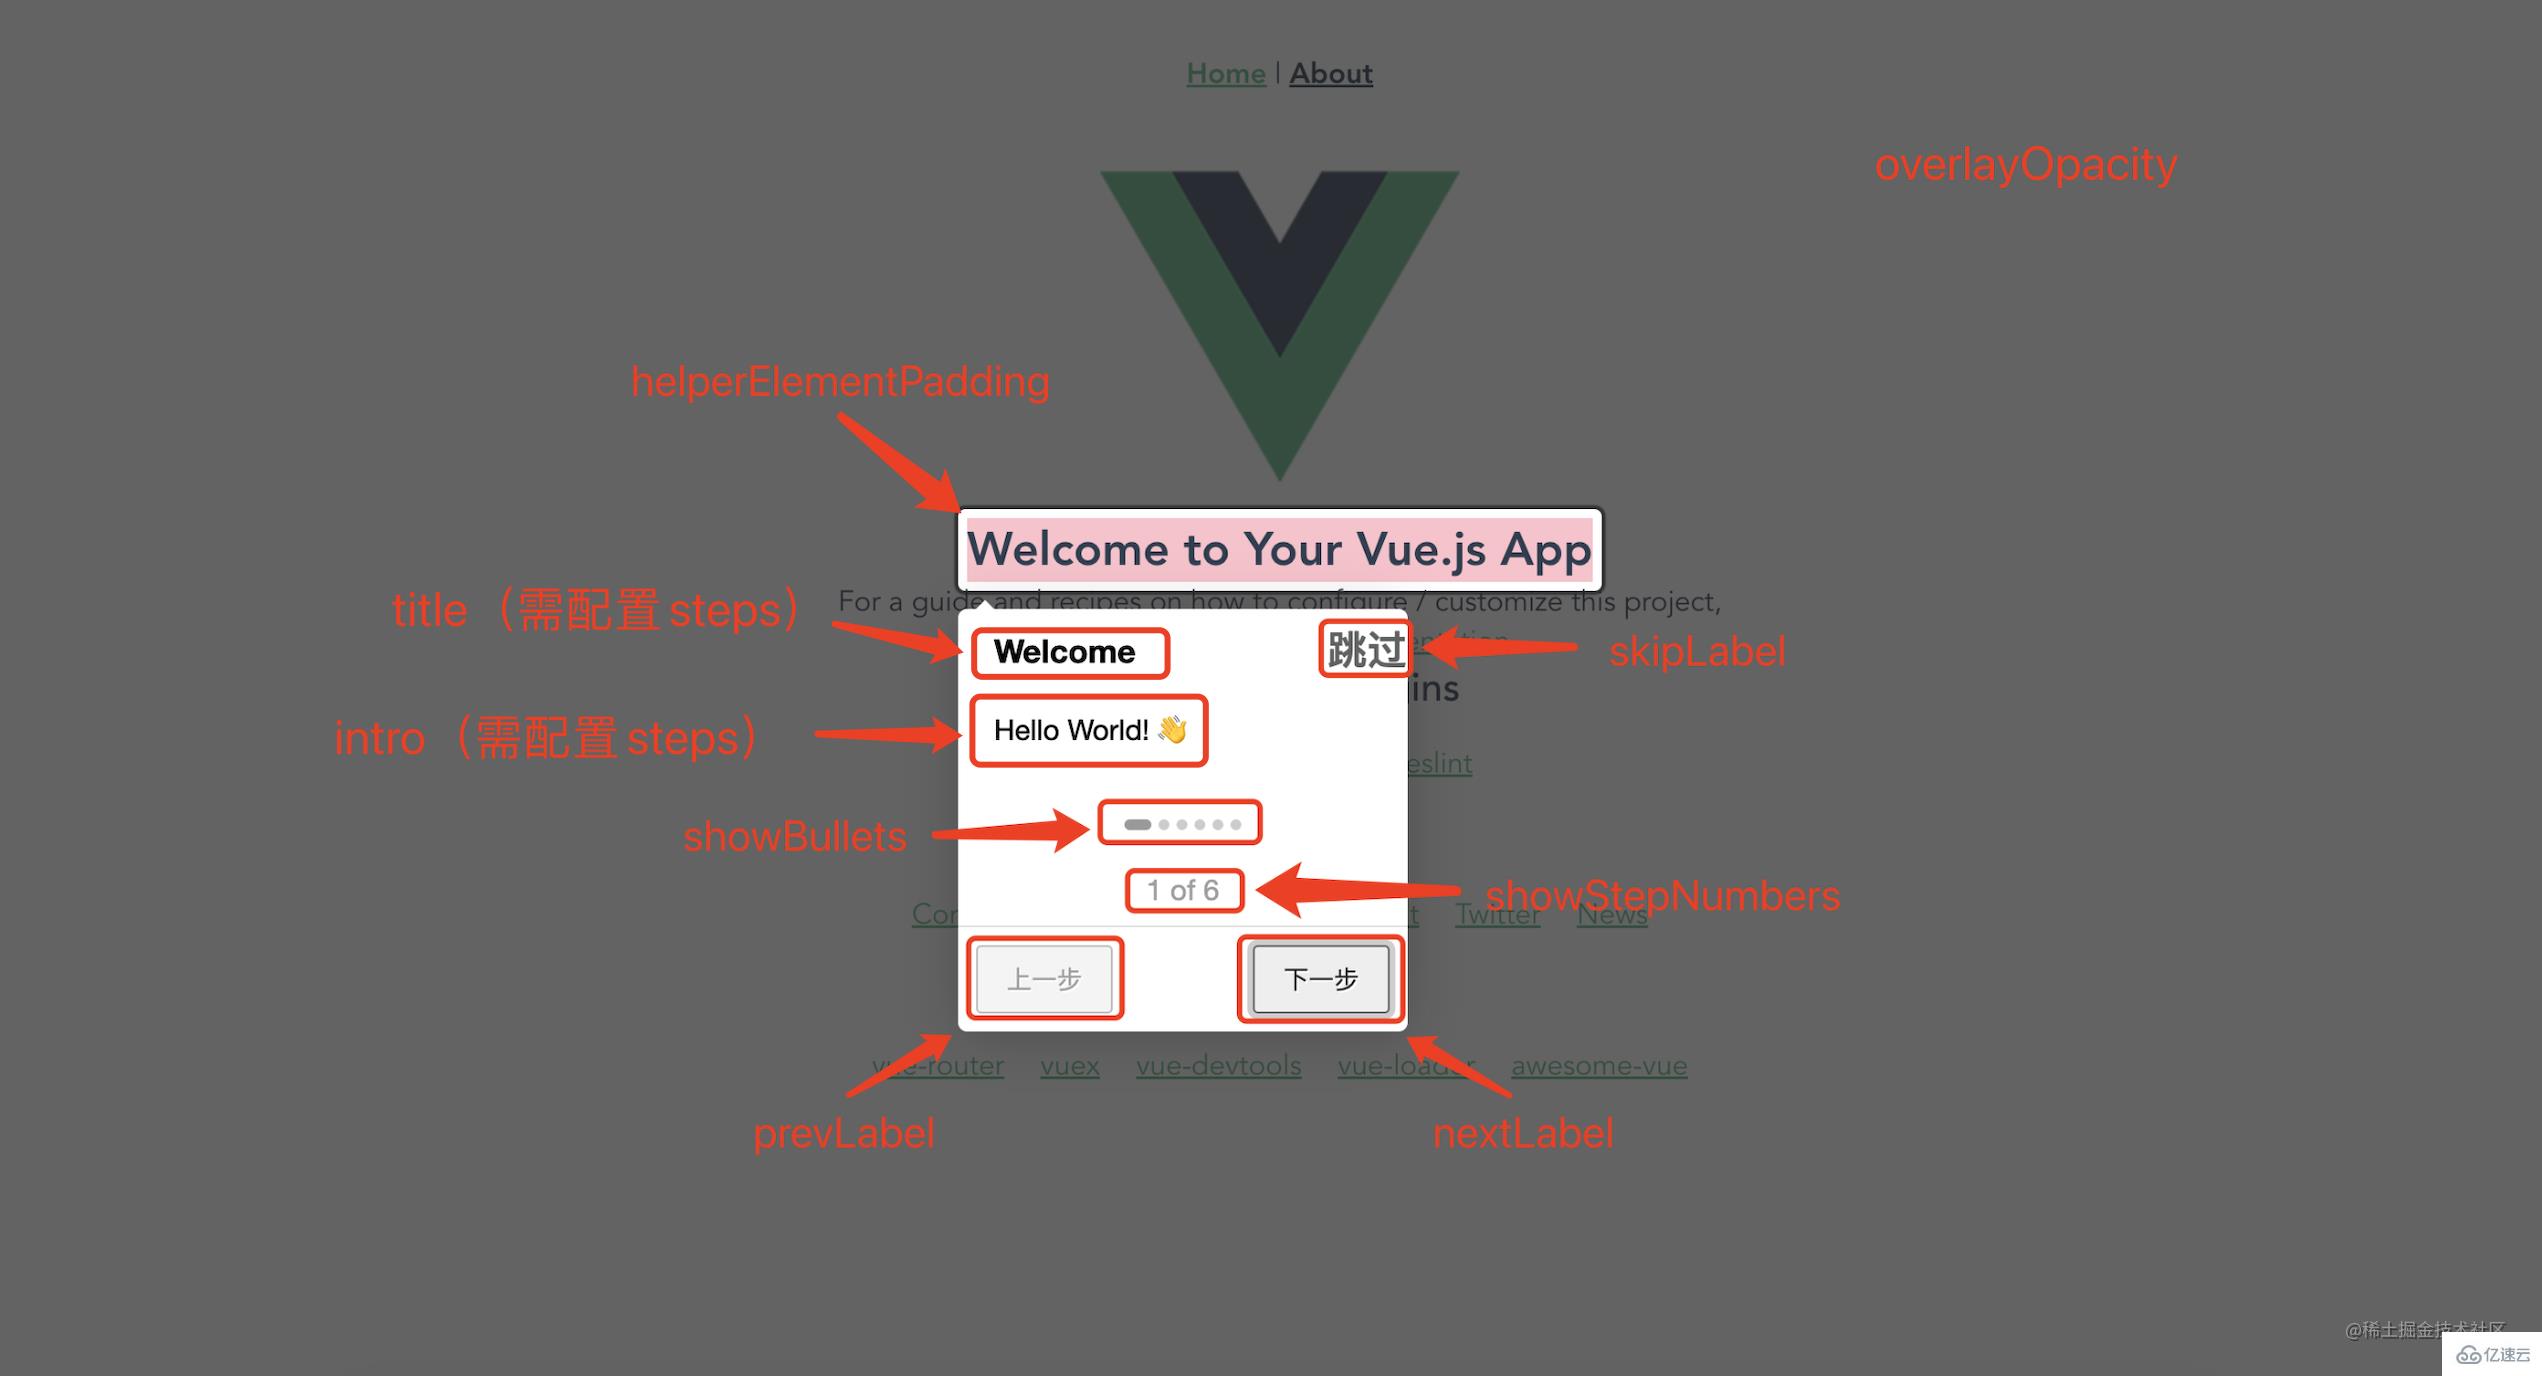Toggle the showStepNumbers step counter
This screenshot has width=2542, height=1376.
[x=1181, y=890]
